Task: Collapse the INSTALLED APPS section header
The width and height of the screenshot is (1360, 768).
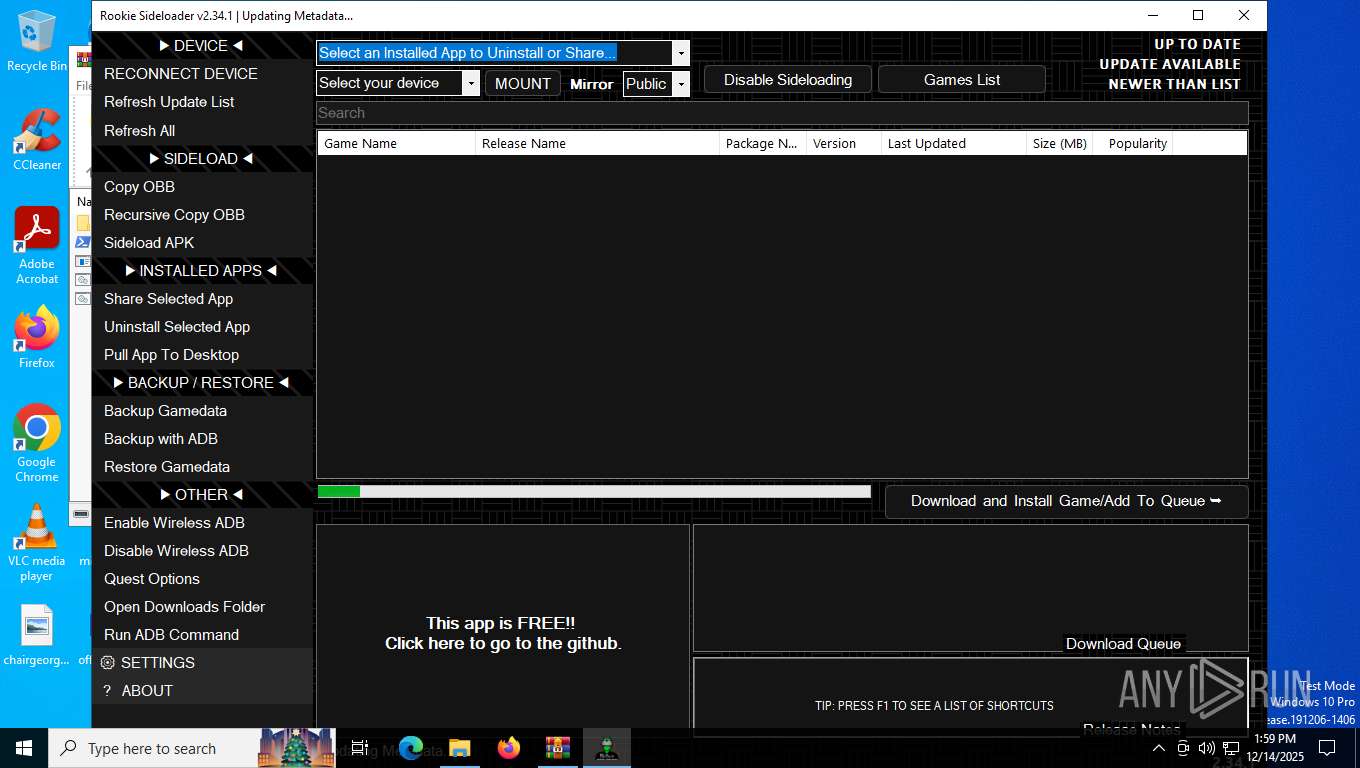Action: (x=202, y=271)
